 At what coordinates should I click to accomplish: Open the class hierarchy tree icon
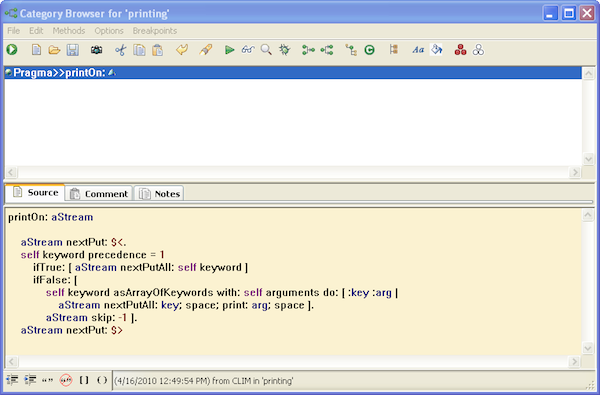pos(351,50)
